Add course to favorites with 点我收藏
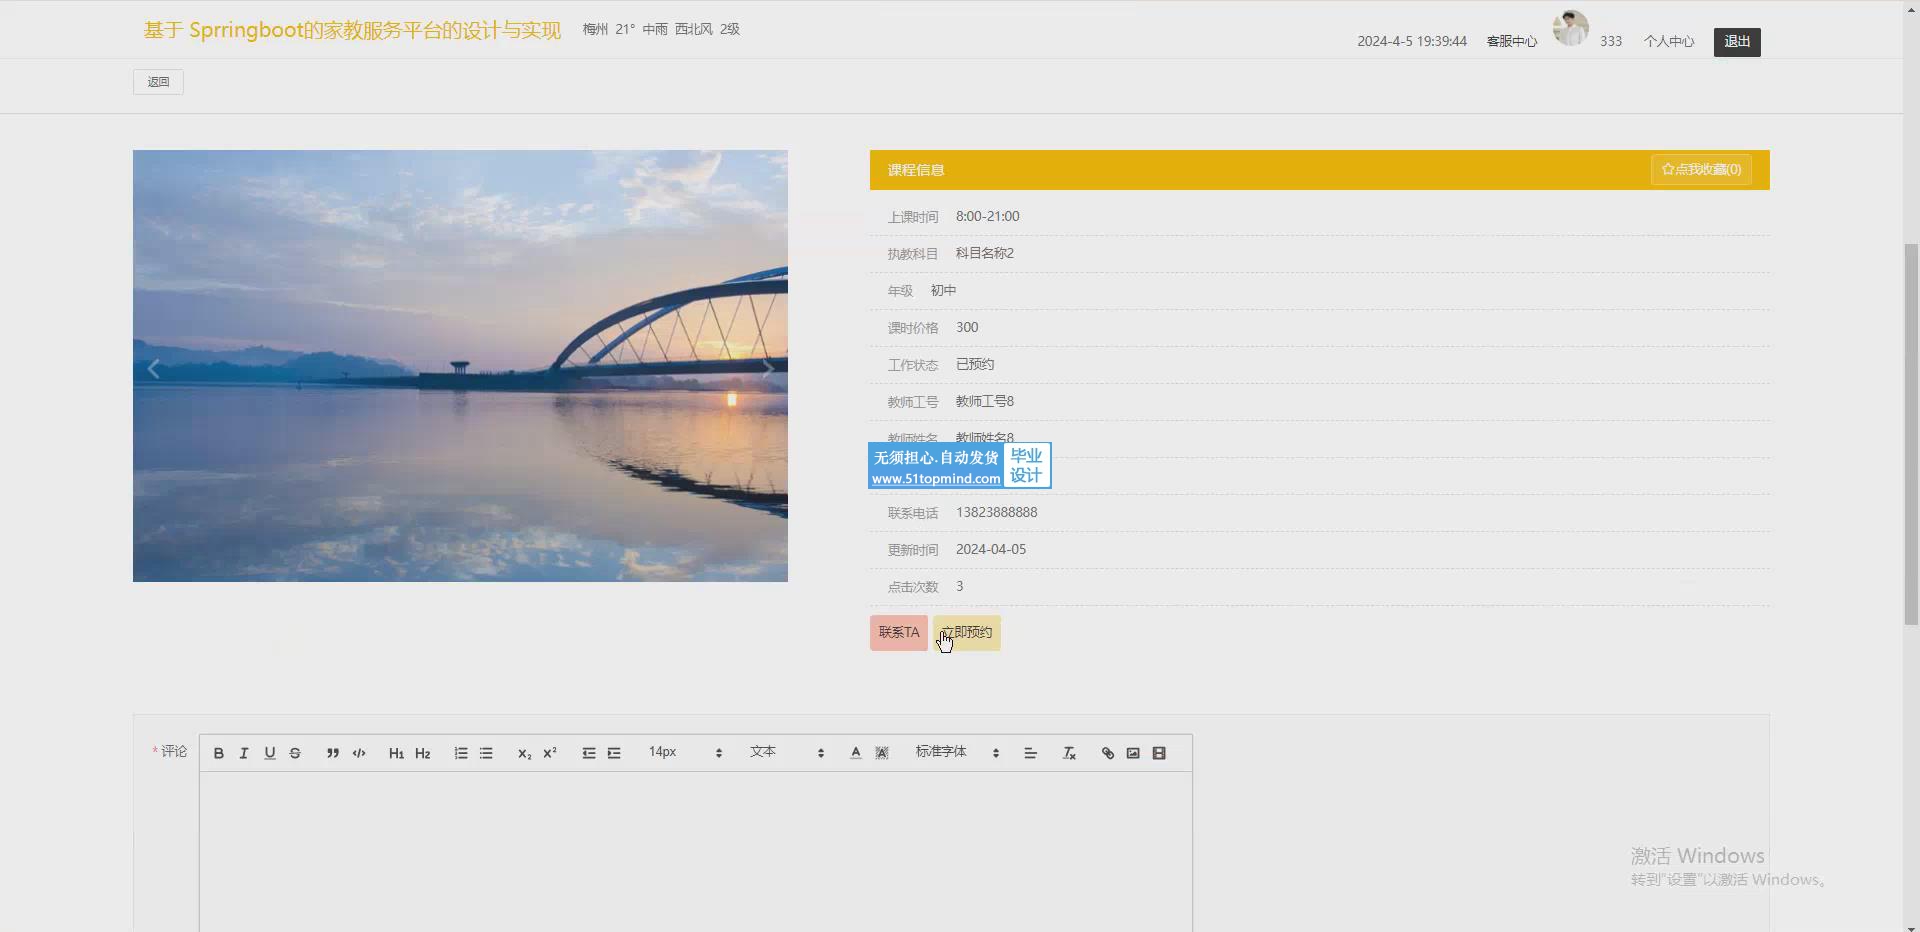 (1701, 170)
